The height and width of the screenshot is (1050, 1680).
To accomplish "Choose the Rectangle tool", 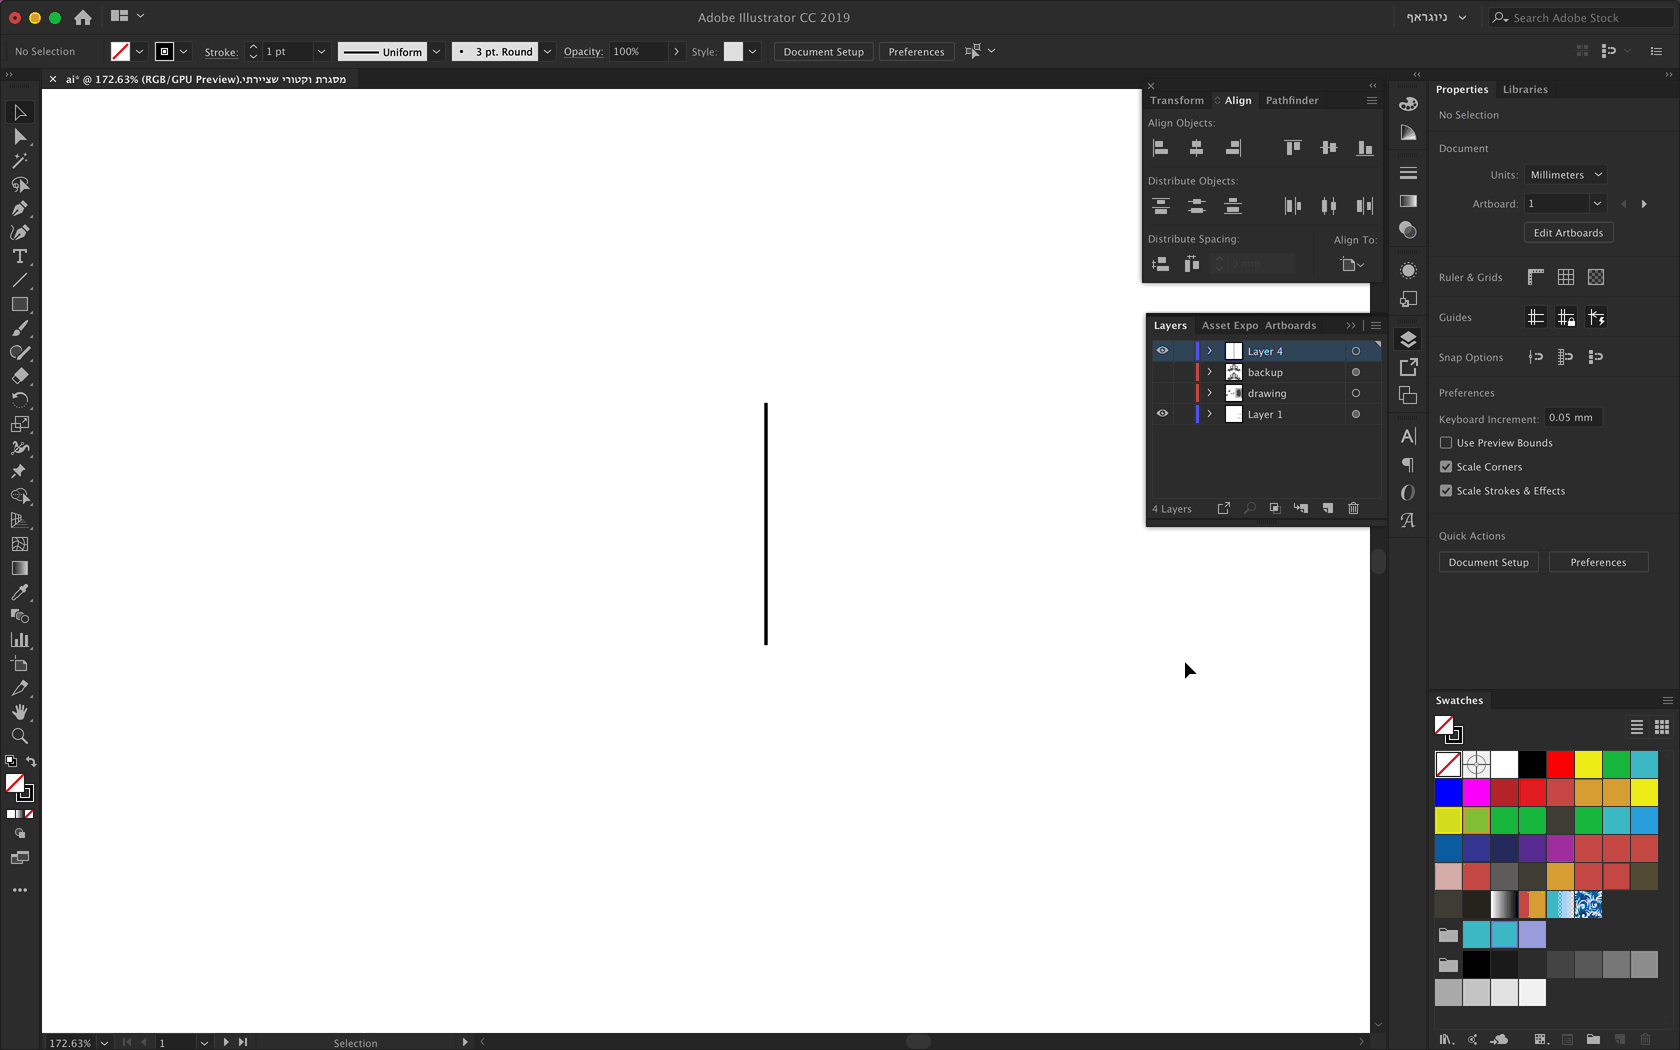I will coord(20,305).
